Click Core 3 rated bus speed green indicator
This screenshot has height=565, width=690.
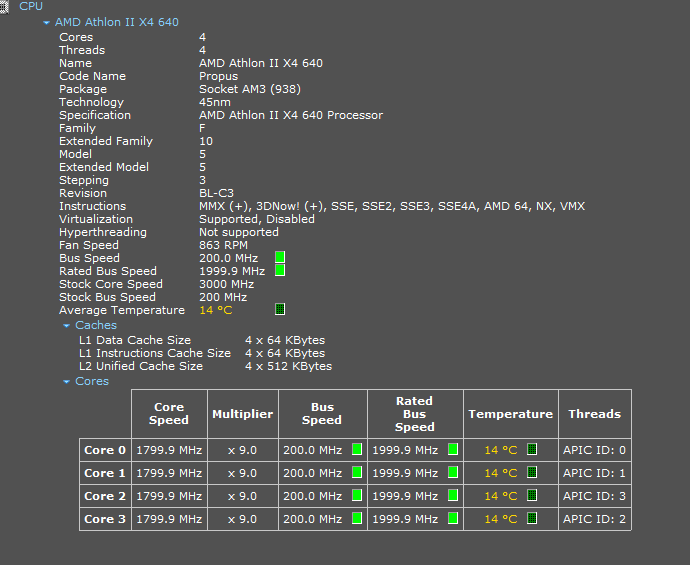pos(453,518)
